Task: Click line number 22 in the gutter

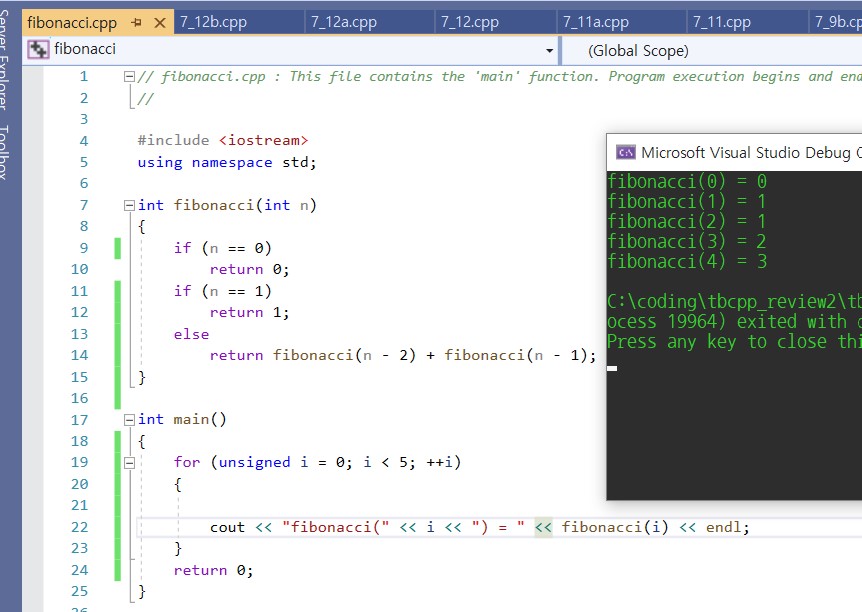Action: [x=79, y=527]
